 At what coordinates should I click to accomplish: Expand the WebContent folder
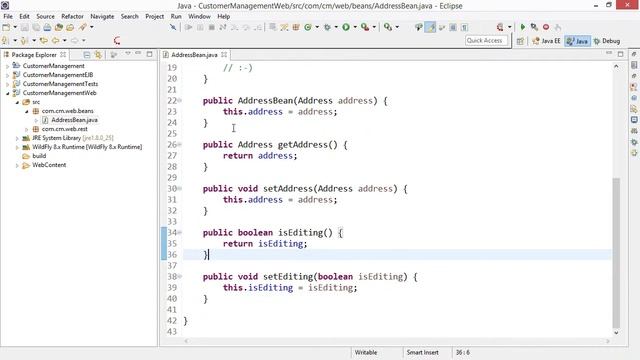click(x=17, y=165)
